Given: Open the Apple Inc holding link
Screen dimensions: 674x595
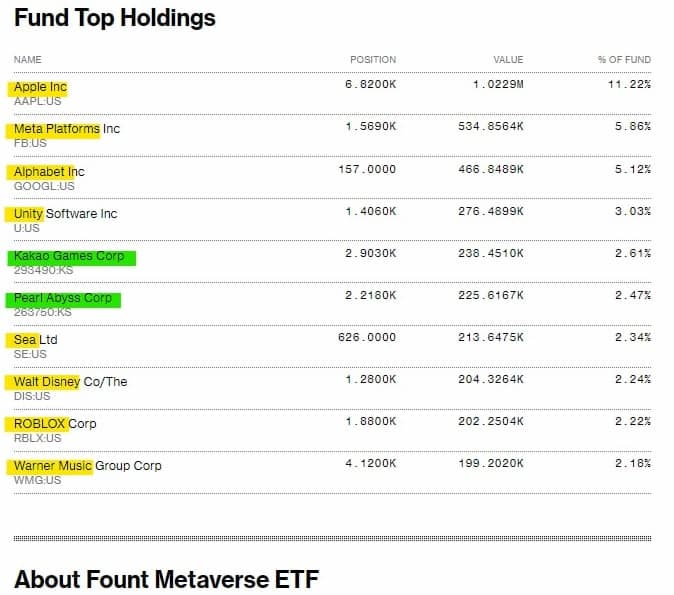Looking at the screenshot, I should click(x=40, y=87).
